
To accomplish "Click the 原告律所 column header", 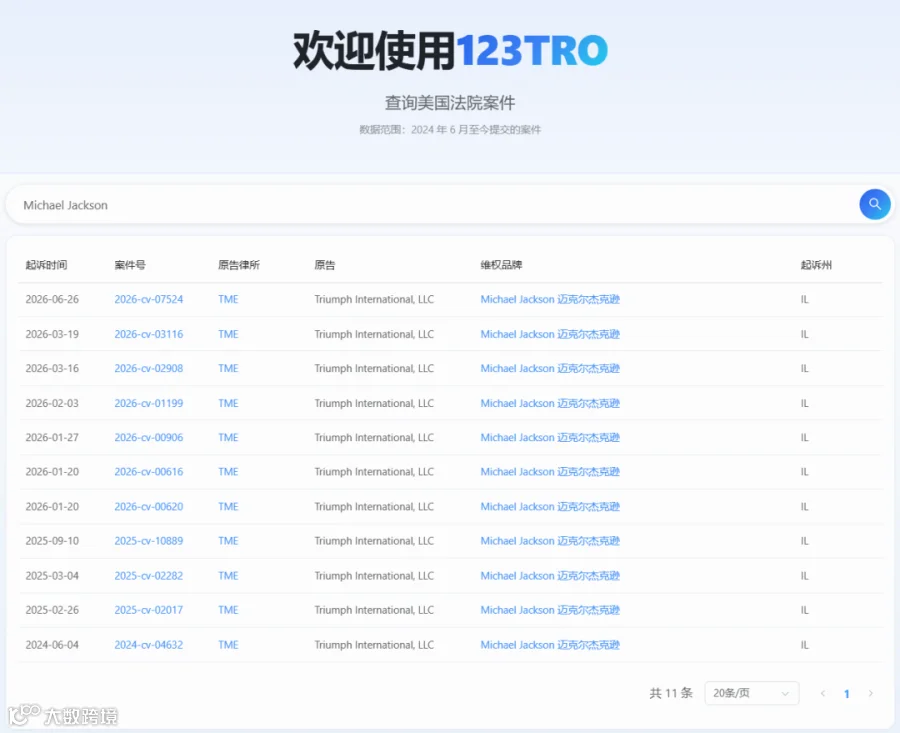I will 239,265.
